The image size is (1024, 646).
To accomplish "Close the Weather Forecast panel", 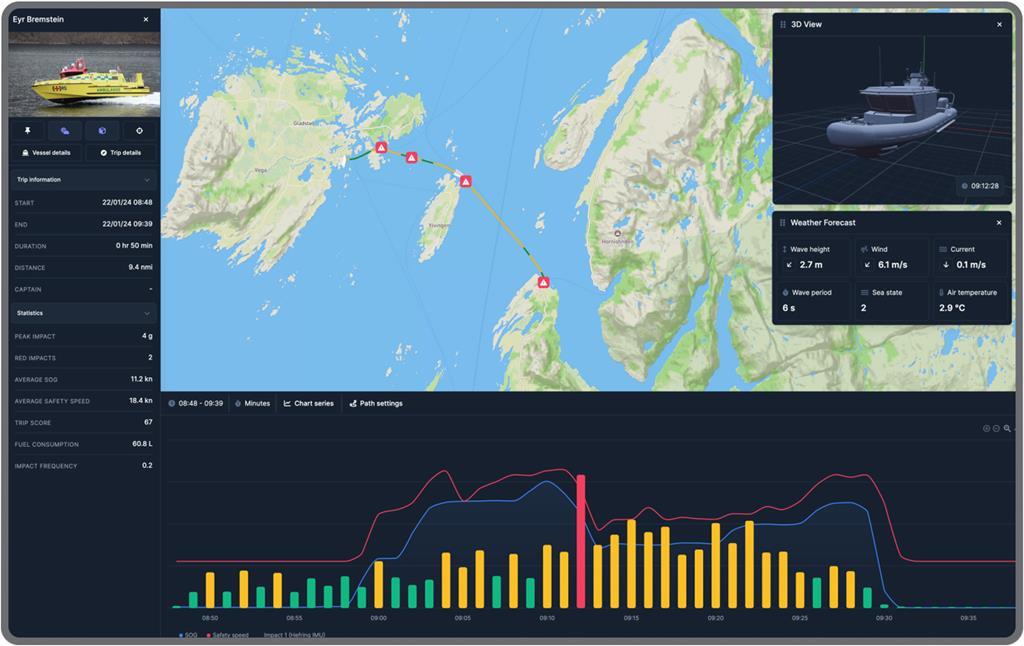I will (999, 223).
